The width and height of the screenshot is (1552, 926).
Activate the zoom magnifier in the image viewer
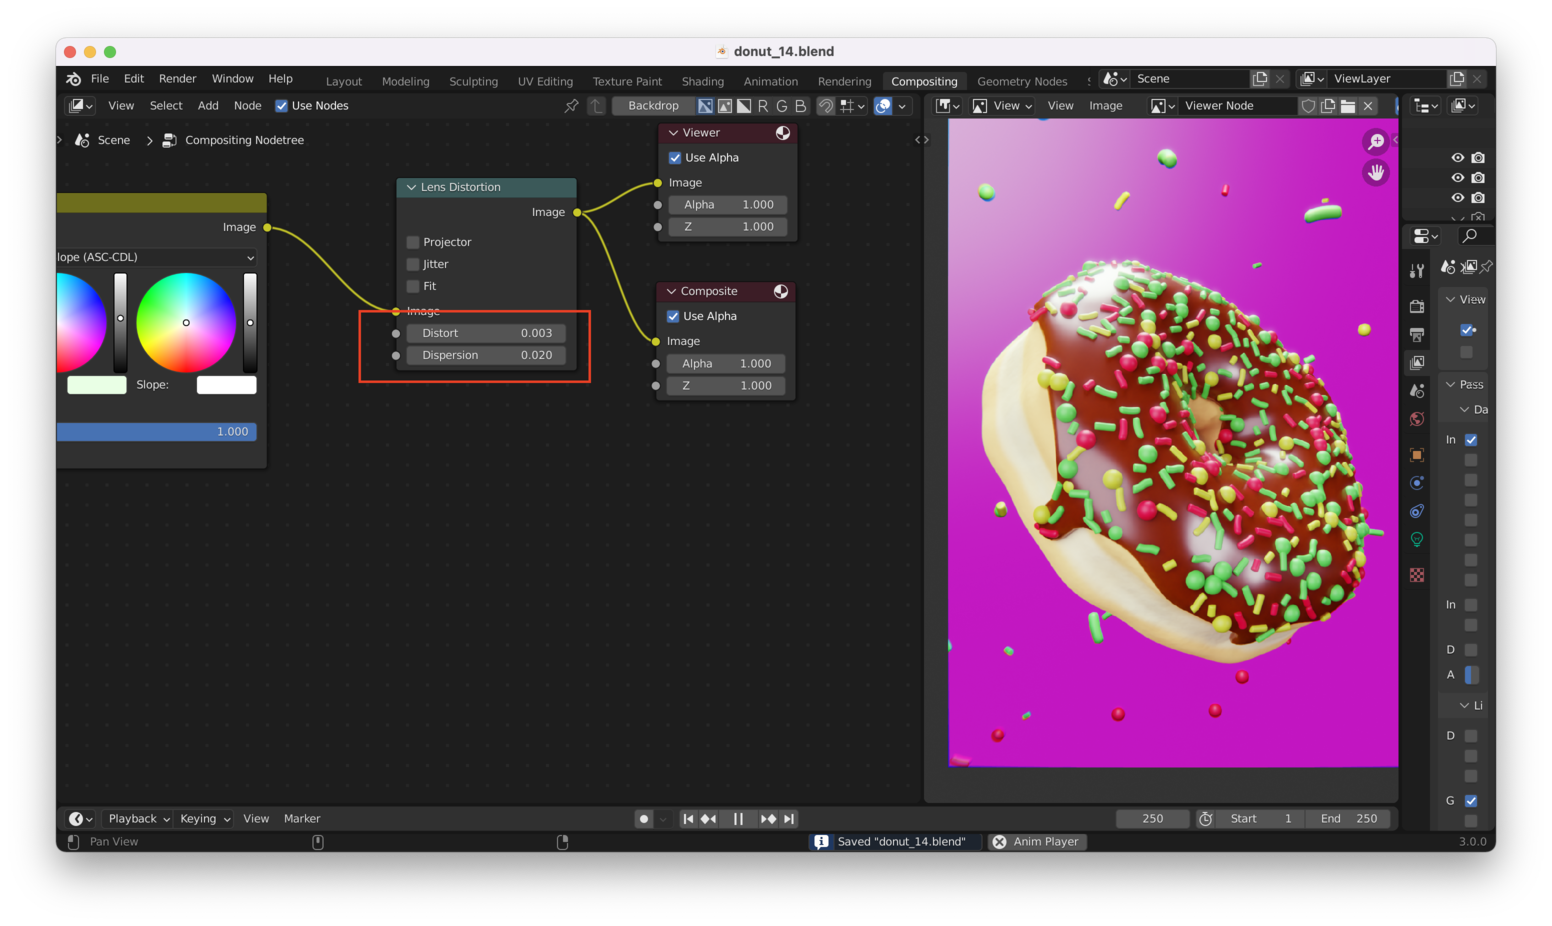[x=1376, y=141]
